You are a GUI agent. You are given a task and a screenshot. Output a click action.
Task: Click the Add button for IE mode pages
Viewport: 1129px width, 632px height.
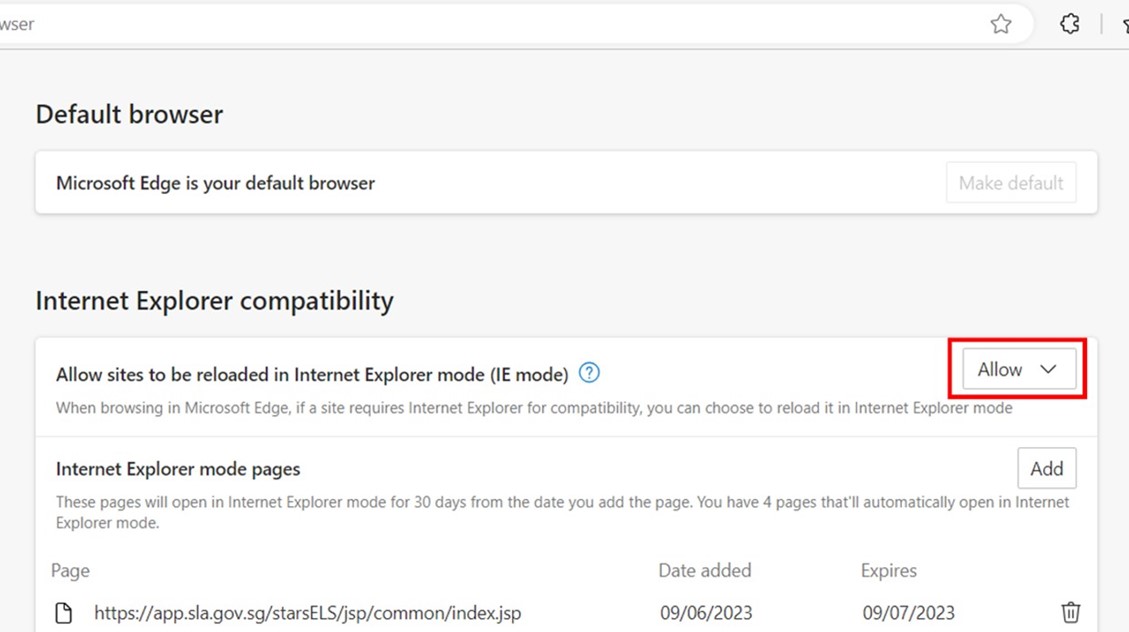pyautogui.click(x=1047, y=469)
